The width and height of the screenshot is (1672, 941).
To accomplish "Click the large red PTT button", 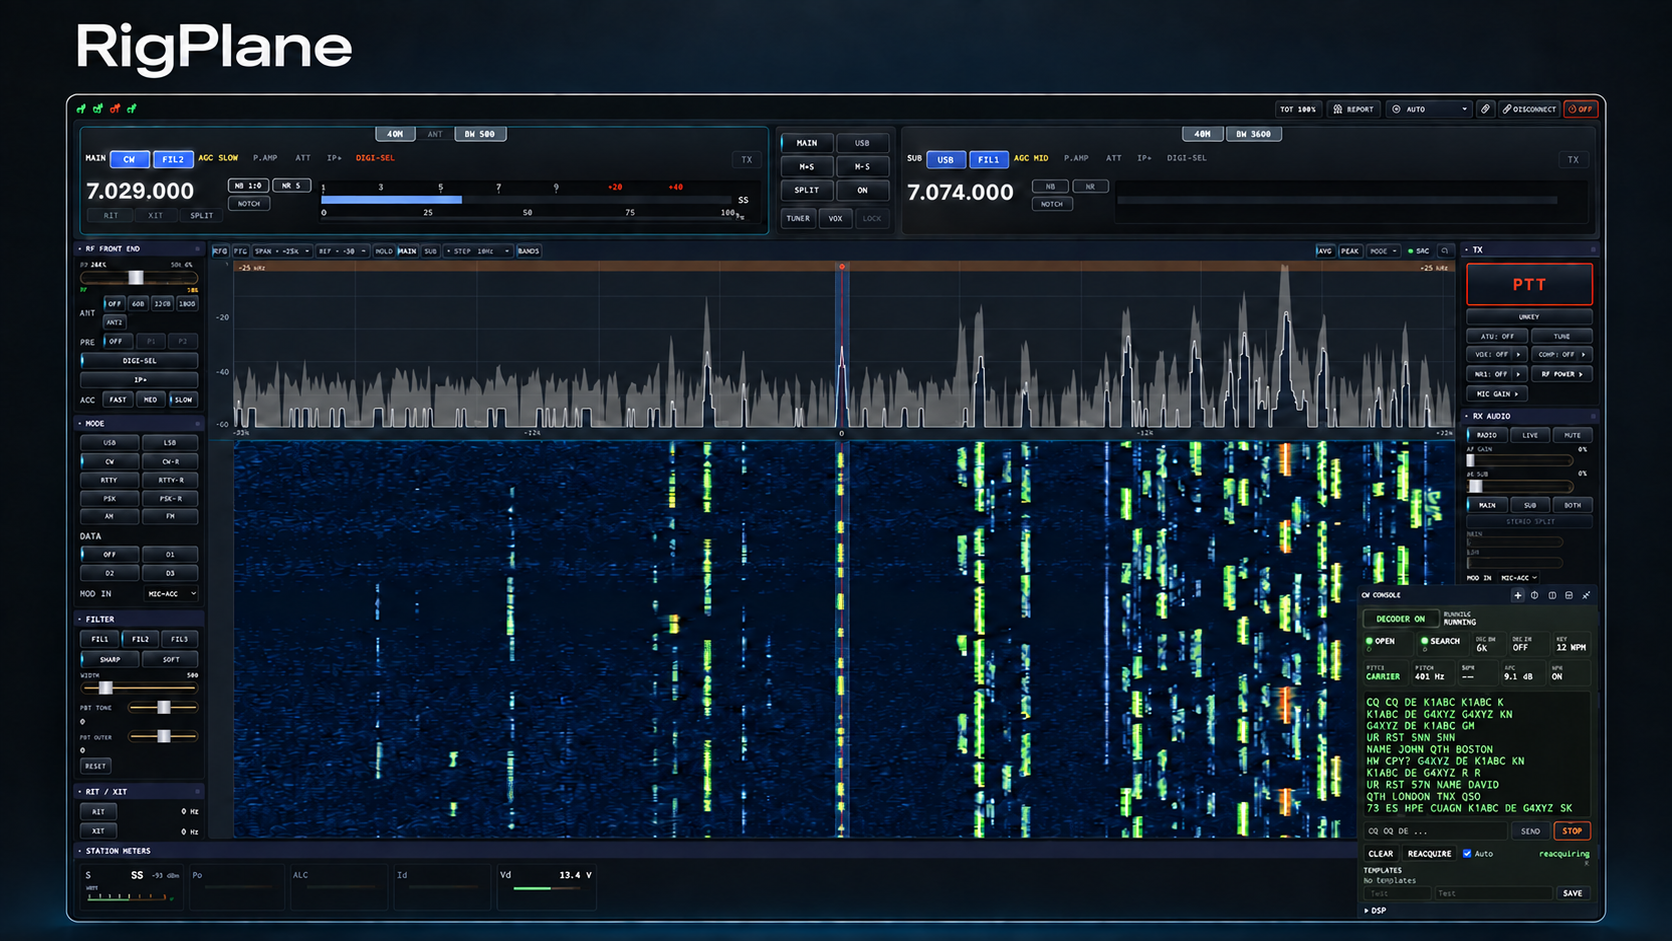I will click(1529, 285).
